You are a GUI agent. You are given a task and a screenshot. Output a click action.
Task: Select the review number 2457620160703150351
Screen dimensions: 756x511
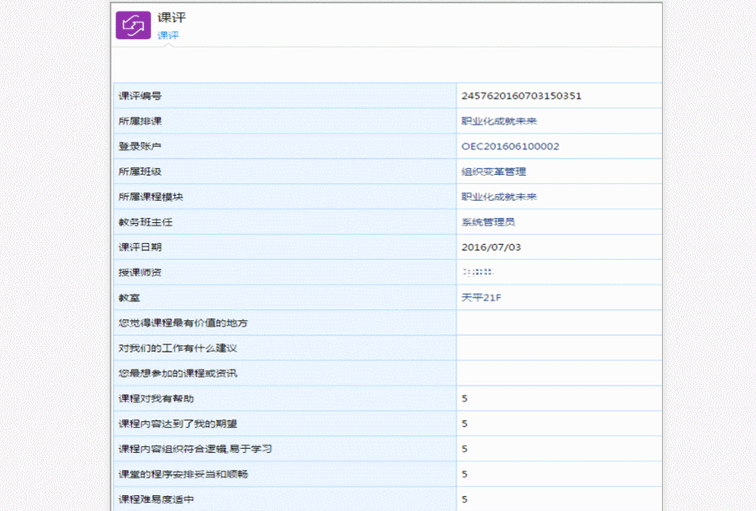click(521, 96)
